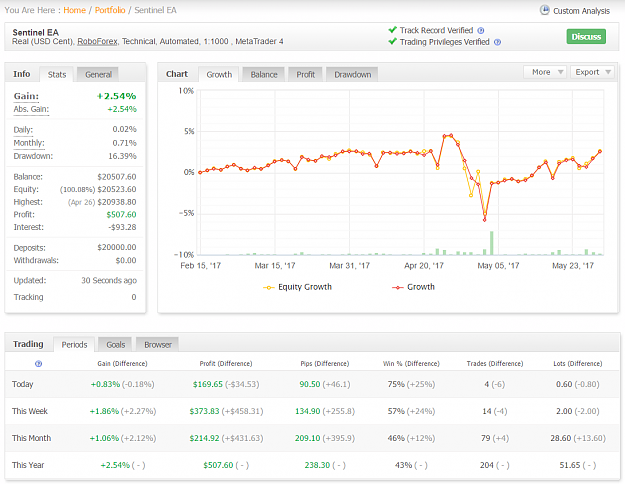Switch to the General tab in the Info panel
The width and height of the screenshot is (625, 484).
98,75
